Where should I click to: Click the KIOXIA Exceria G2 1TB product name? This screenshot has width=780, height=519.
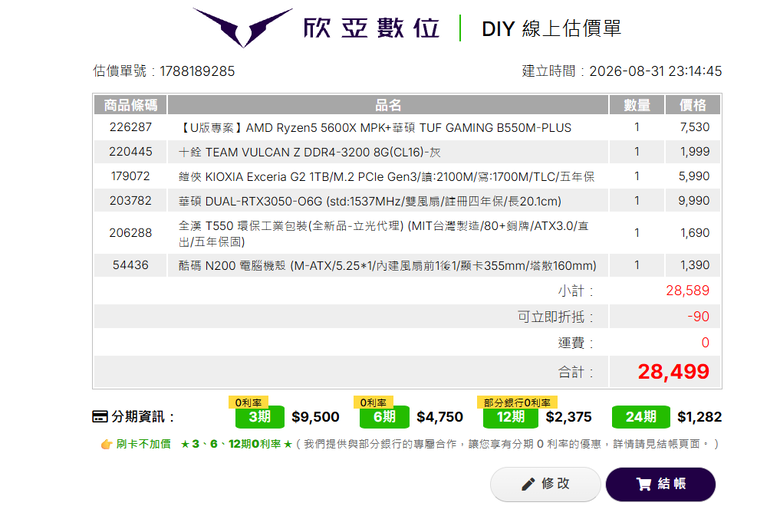click(387, 177)
